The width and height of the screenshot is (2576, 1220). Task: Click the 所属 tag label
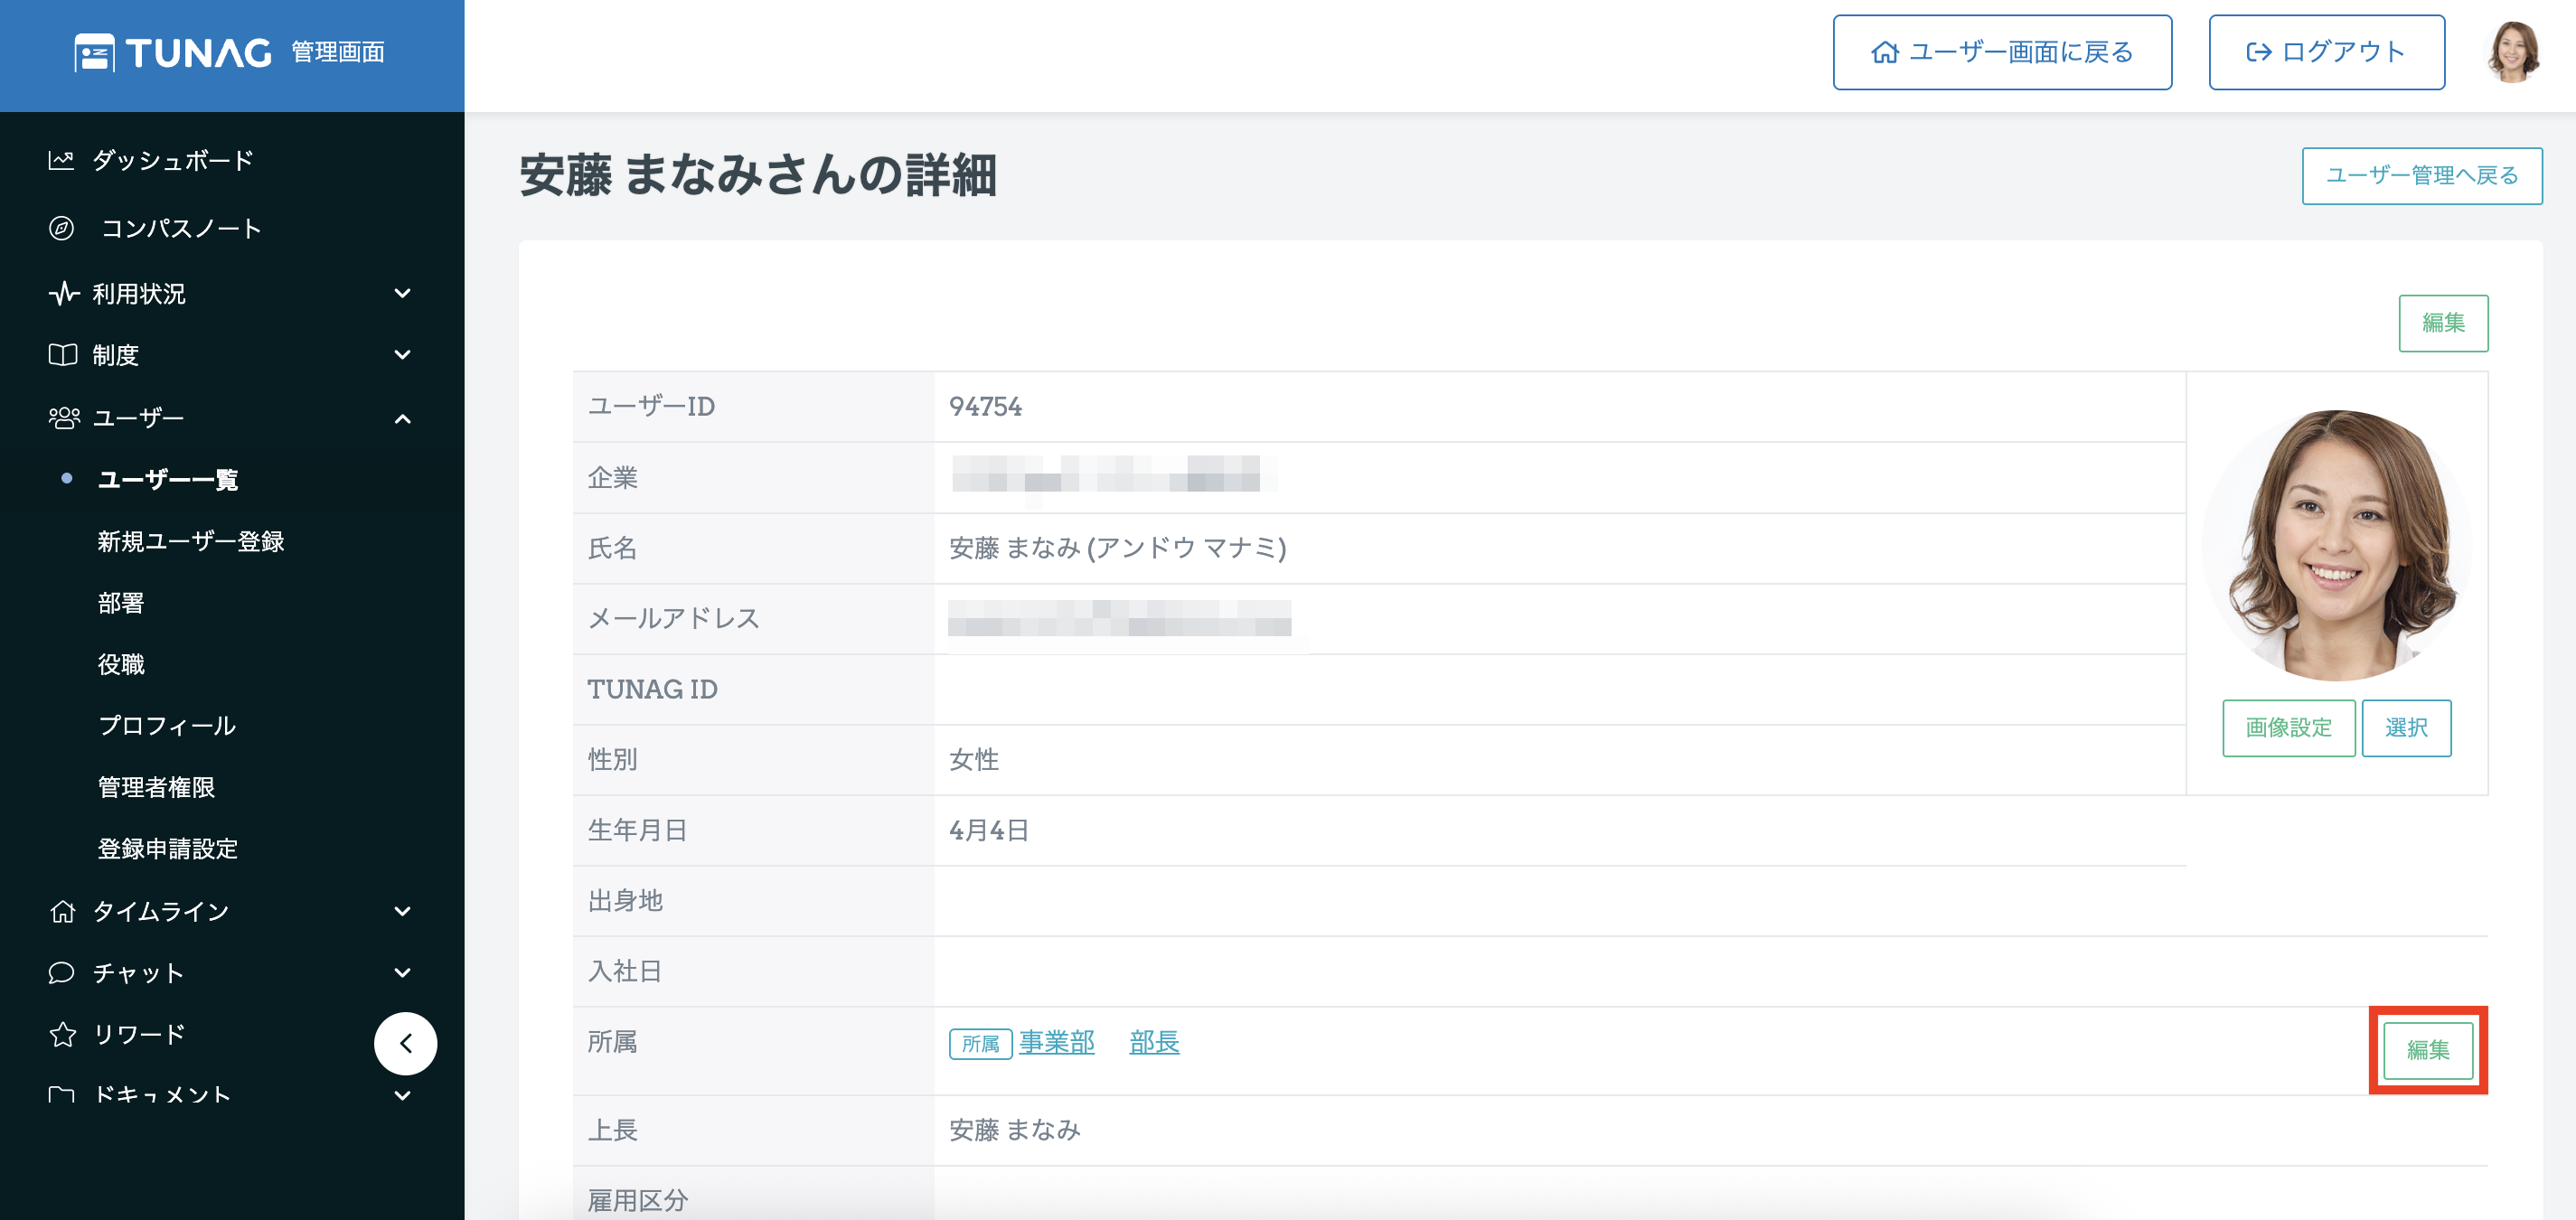click(x=980, y=1044)
